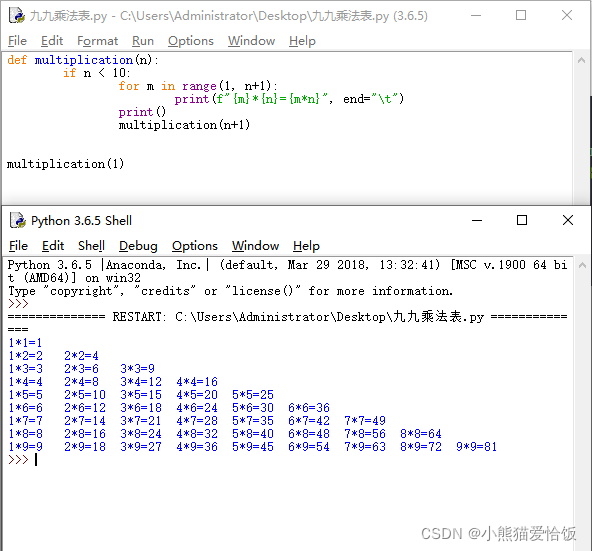The image size is (592, 551).
Task: Click the 'multiplication(1)' call line
Action: pos(65,164)
